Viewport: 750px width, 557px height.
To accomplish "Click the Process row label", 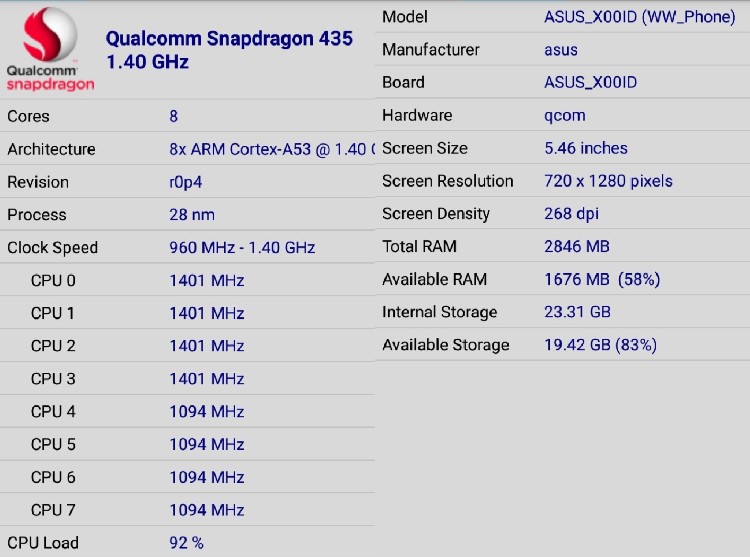I will pos(37,215).
